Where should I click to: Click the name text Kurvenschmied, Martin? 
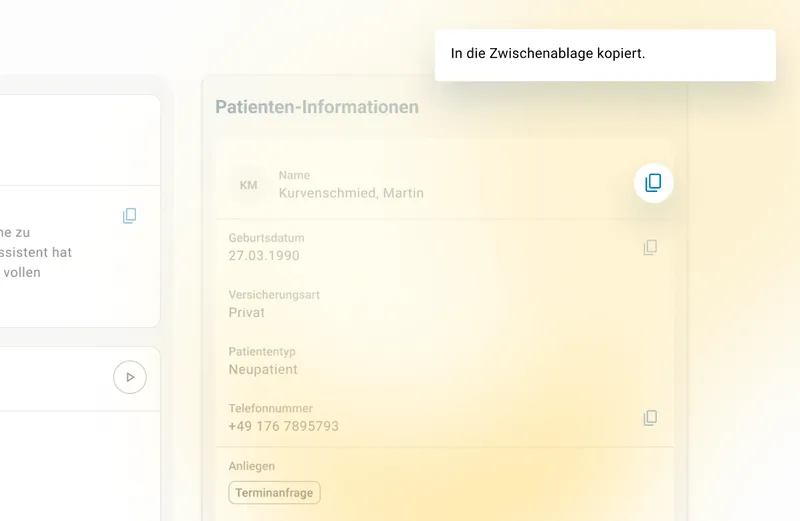[351, 193]
